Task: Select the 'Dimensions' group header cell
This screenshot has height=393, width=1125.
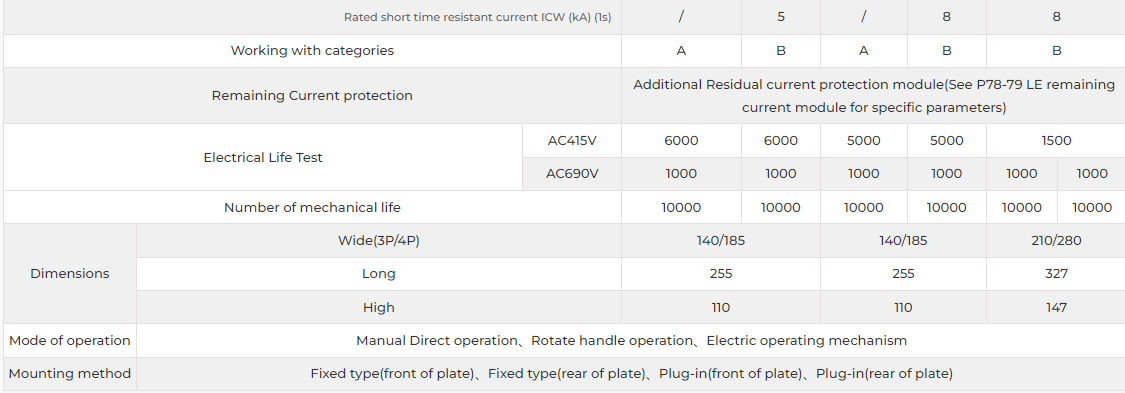Action: tap(70, 273)
